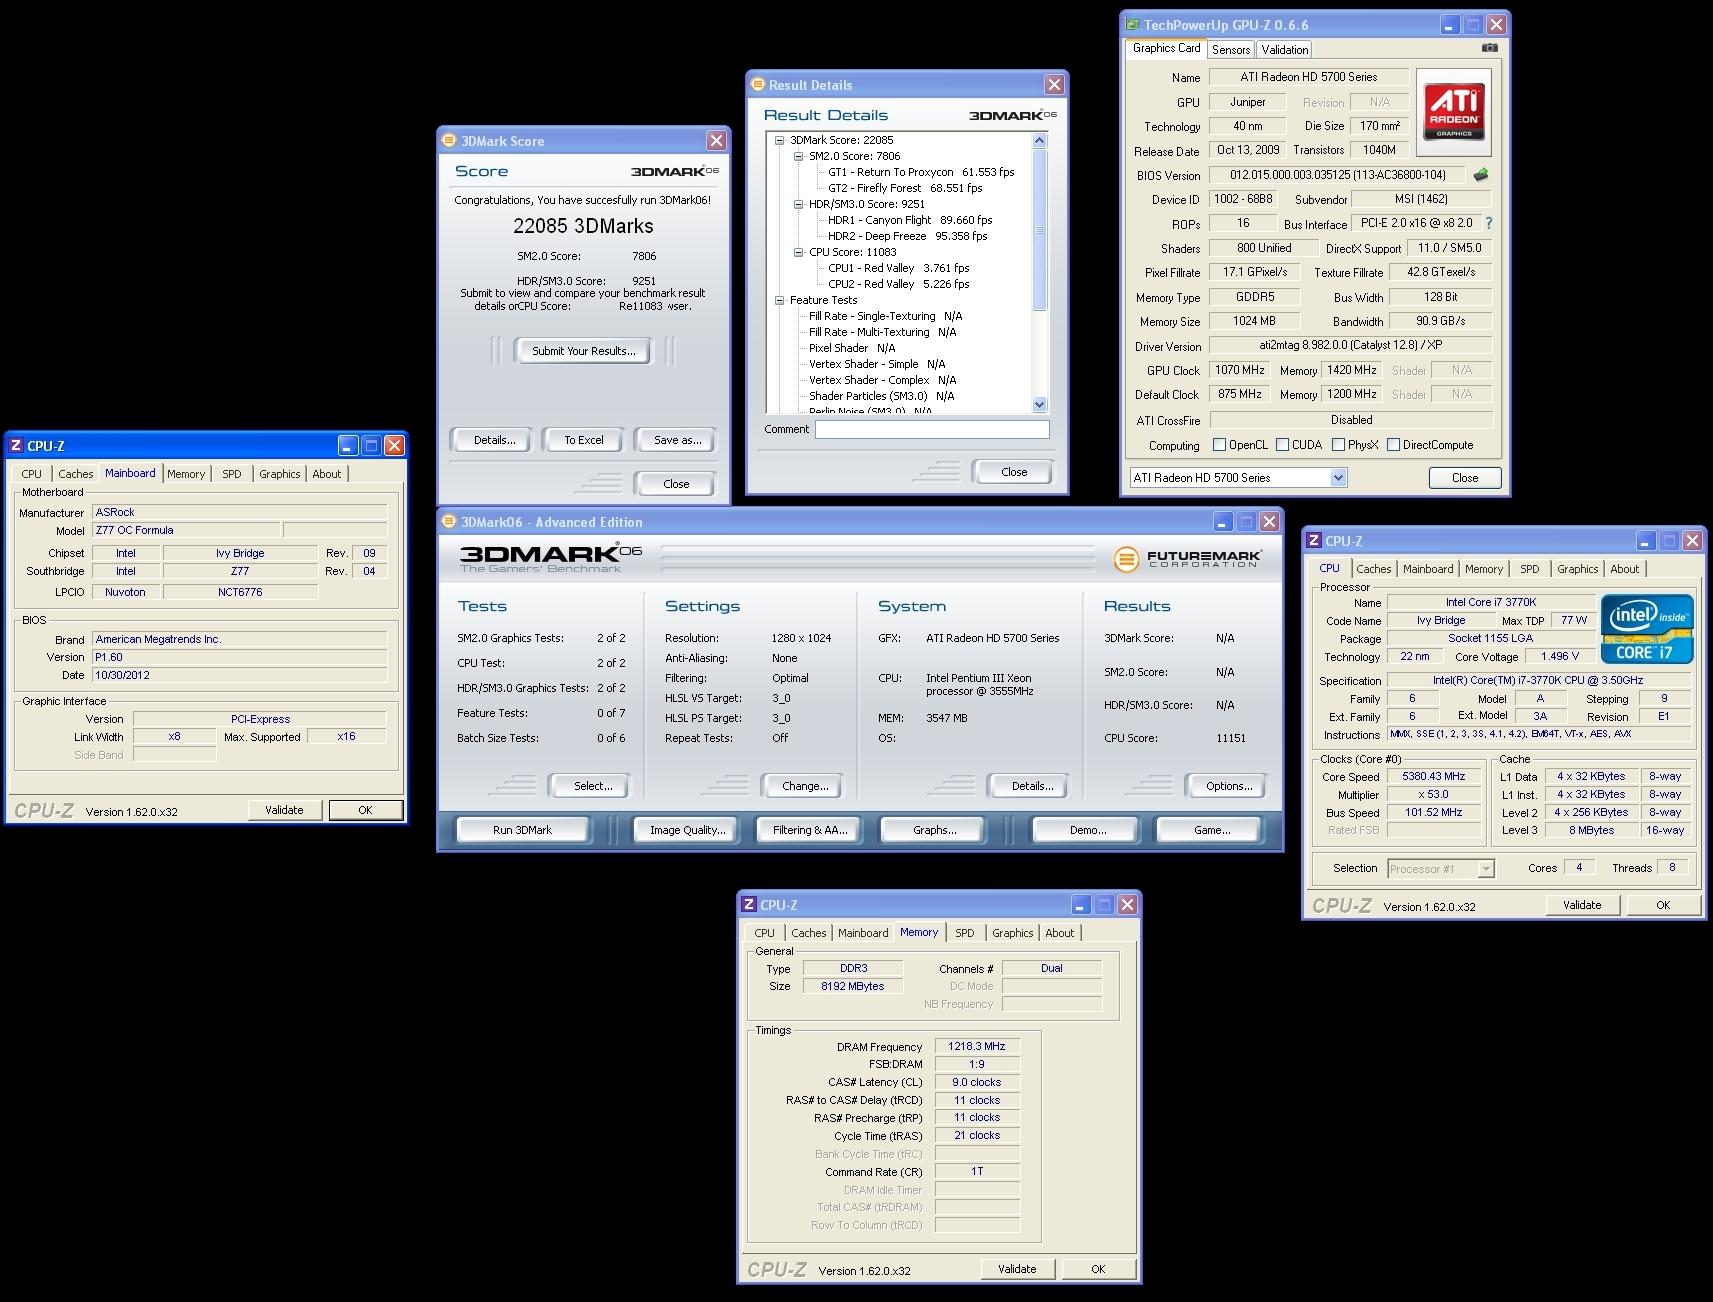Switch to the Validation tab in GPU-Z
The image size is (1713, 1302).
click(x=1284, y=50)
